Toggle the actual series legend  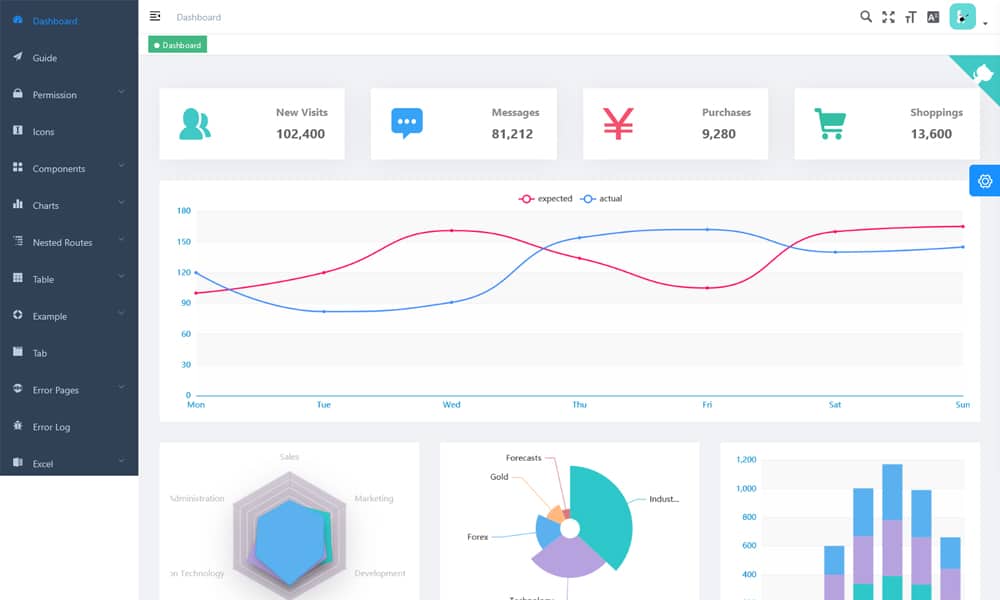(601, 199)
